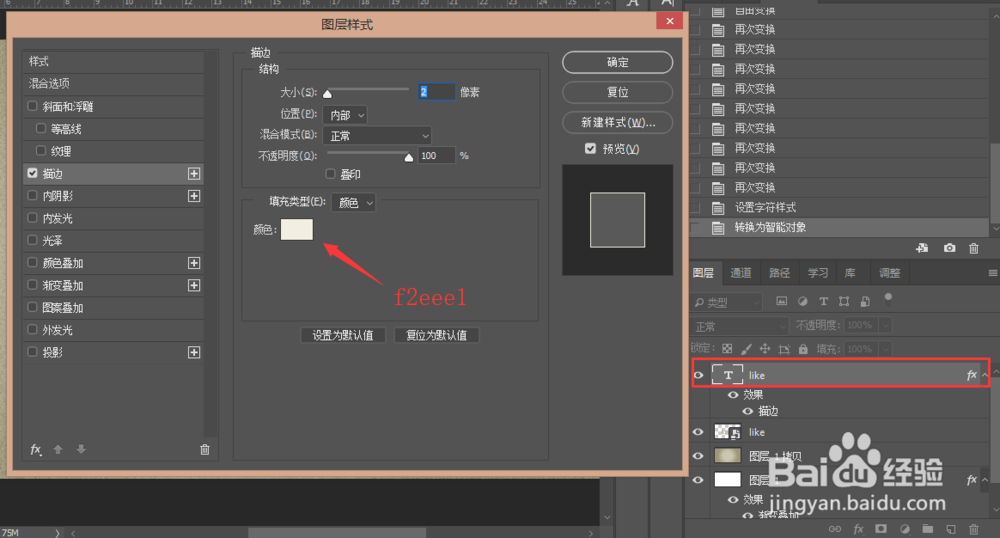The image size is (1000, 538).
Task: Click the 大小 size slider handle
Action: click(x=327, y=94)
